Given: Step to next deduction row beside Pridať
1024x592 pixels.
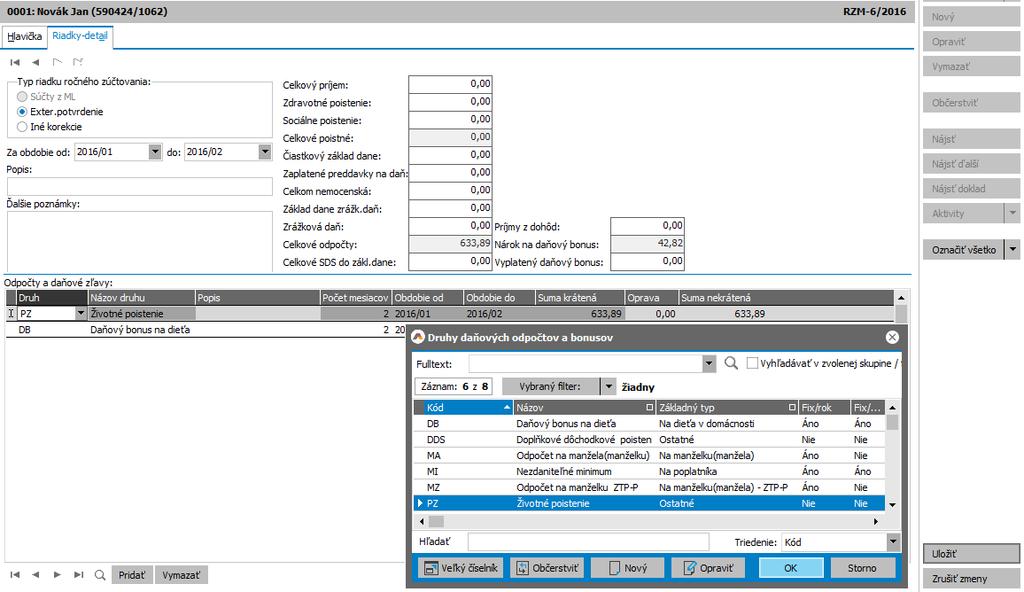Looking at the screenshot, I should [x=57, y=575].
